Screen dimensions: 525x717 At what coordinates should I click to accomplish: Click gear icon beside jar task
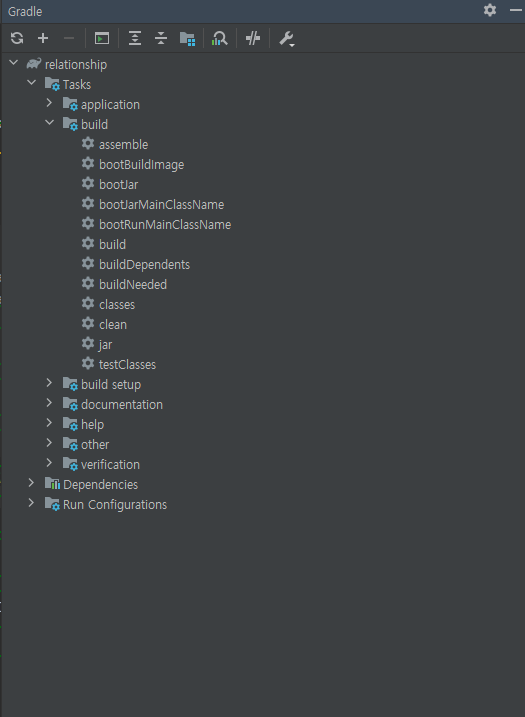(88, 344)
